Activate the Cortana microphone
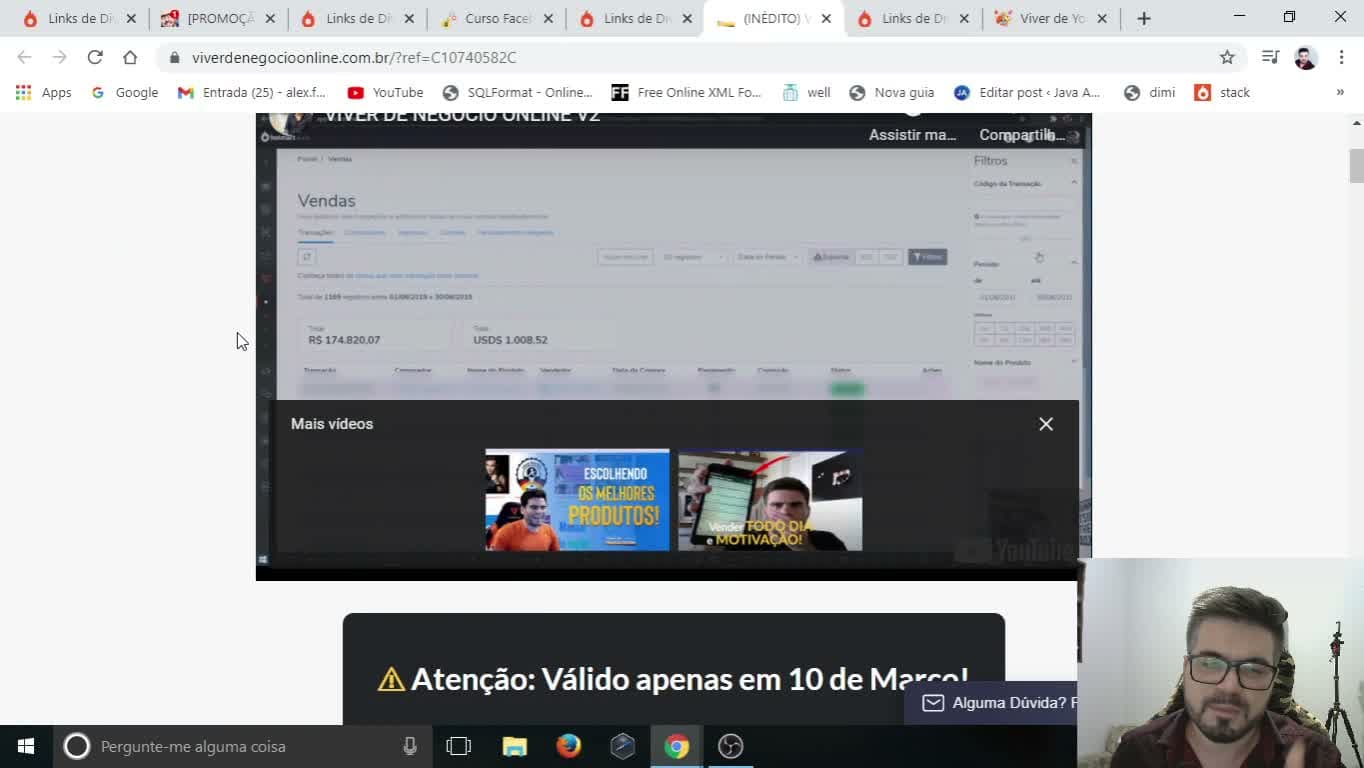The image size is (1364, 768). click(410, 746)
